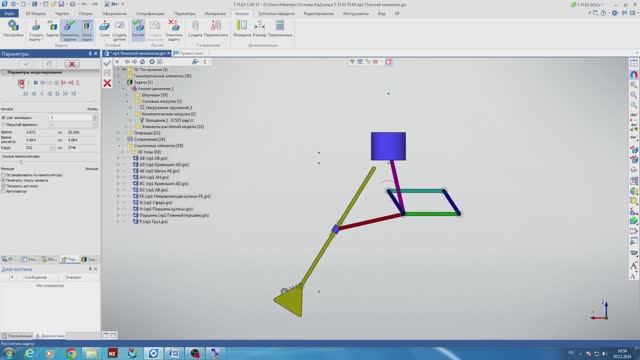Open the Настройки settings icon in ribbon
This screenshot has height=360, width=640.
pos(13,29)
